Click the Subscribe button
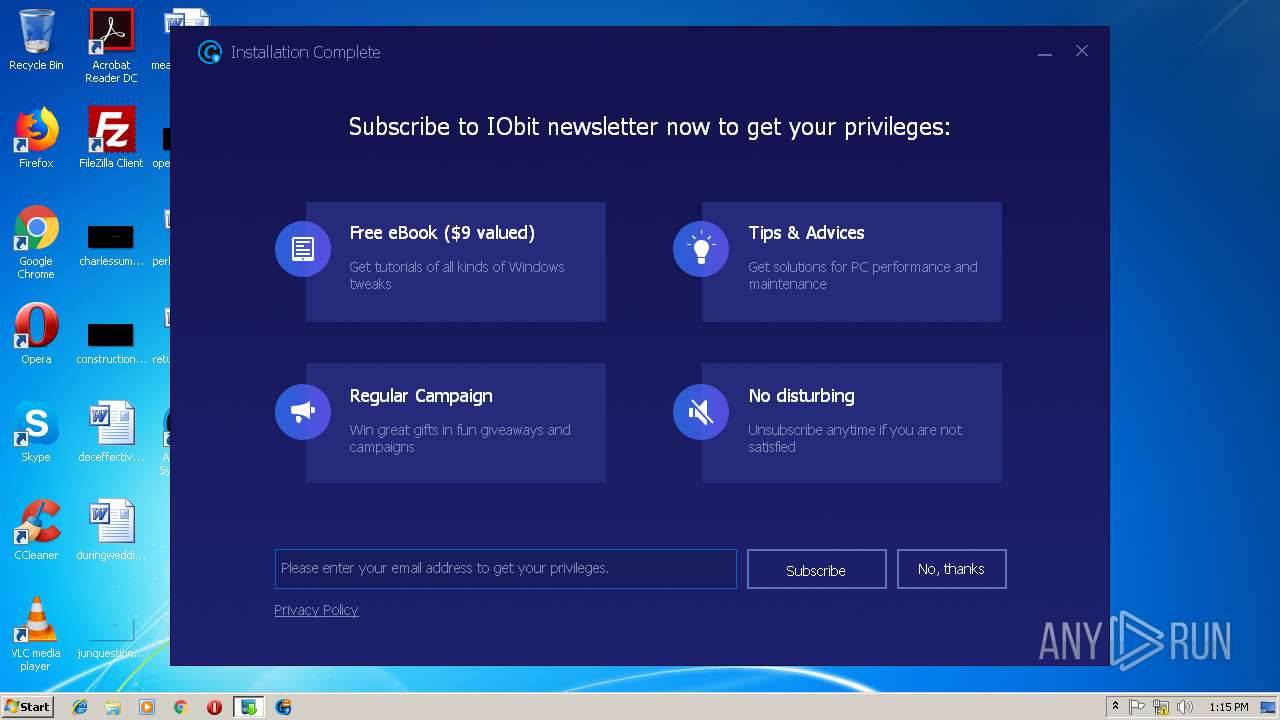 [x=816, y=569]
